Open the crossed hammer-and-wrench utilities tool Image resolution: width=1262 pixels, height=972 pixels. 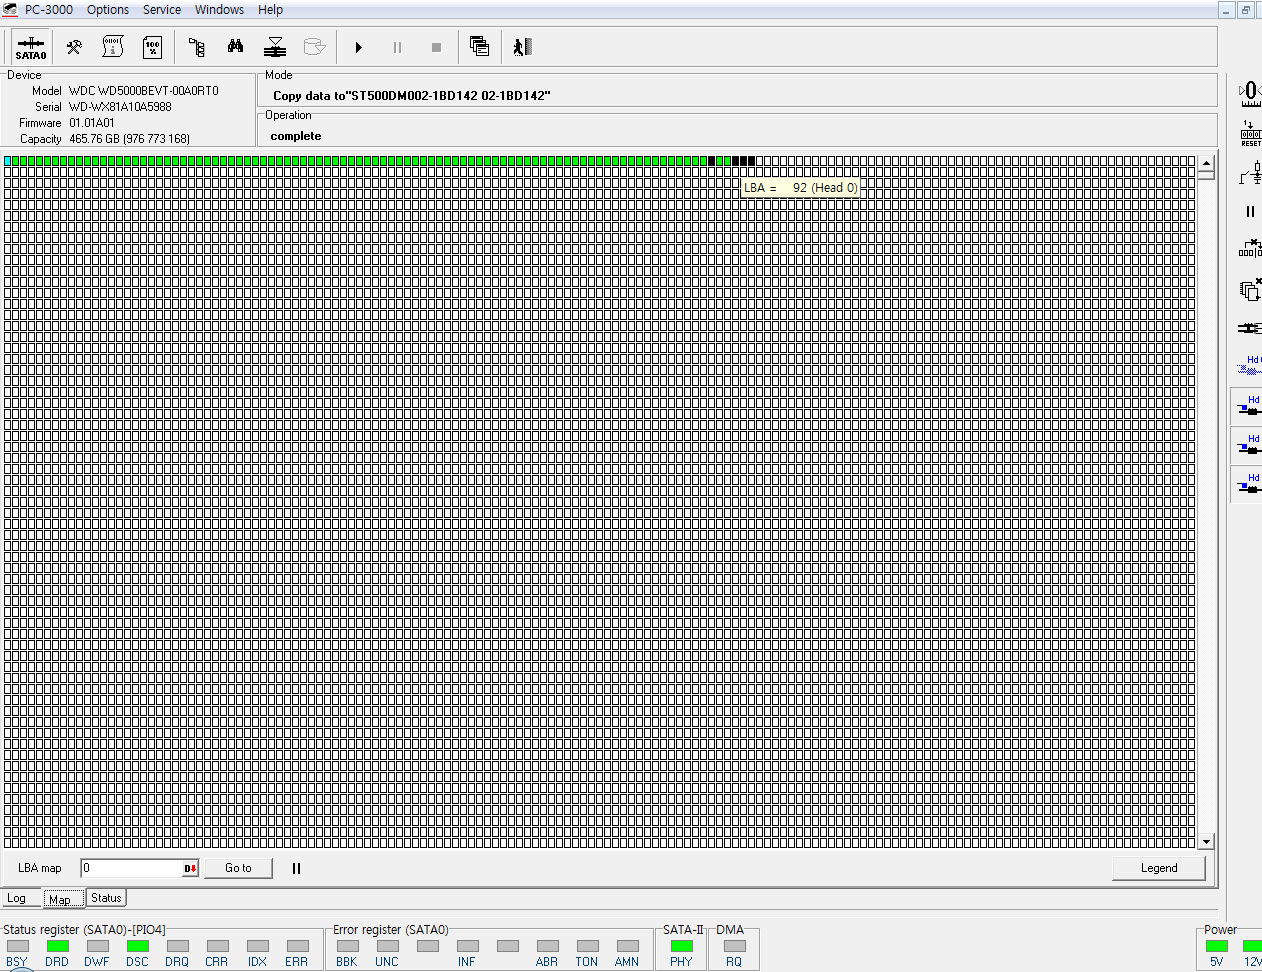(x=74, y=47)
